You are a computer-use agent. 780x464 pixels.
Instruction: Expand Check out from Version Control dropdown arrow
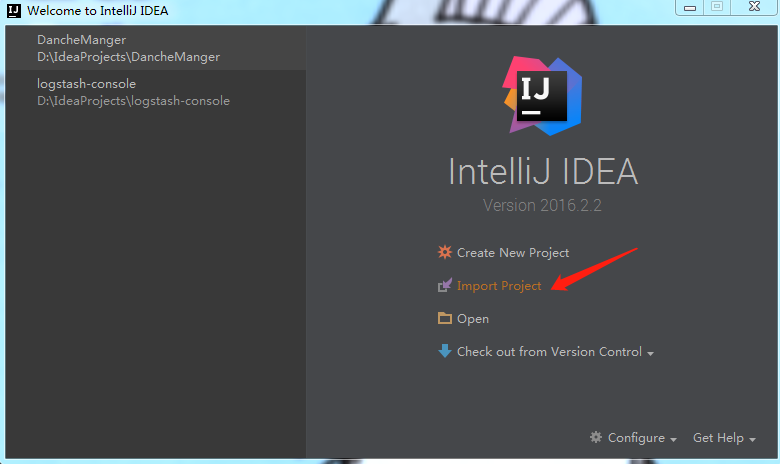[651, 354]
